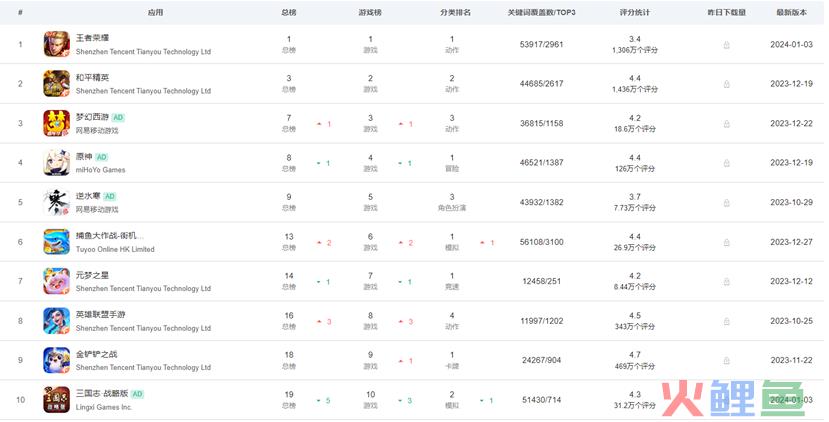Click the download lock icon for 梦幻西游
Image resolution: width=829 pixels, height=422 pixels.
coord(726,124)
